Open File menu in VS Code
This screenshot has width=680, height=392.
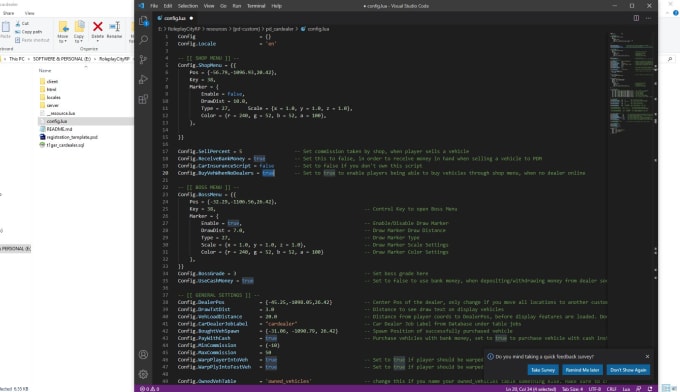pos(154,6)
